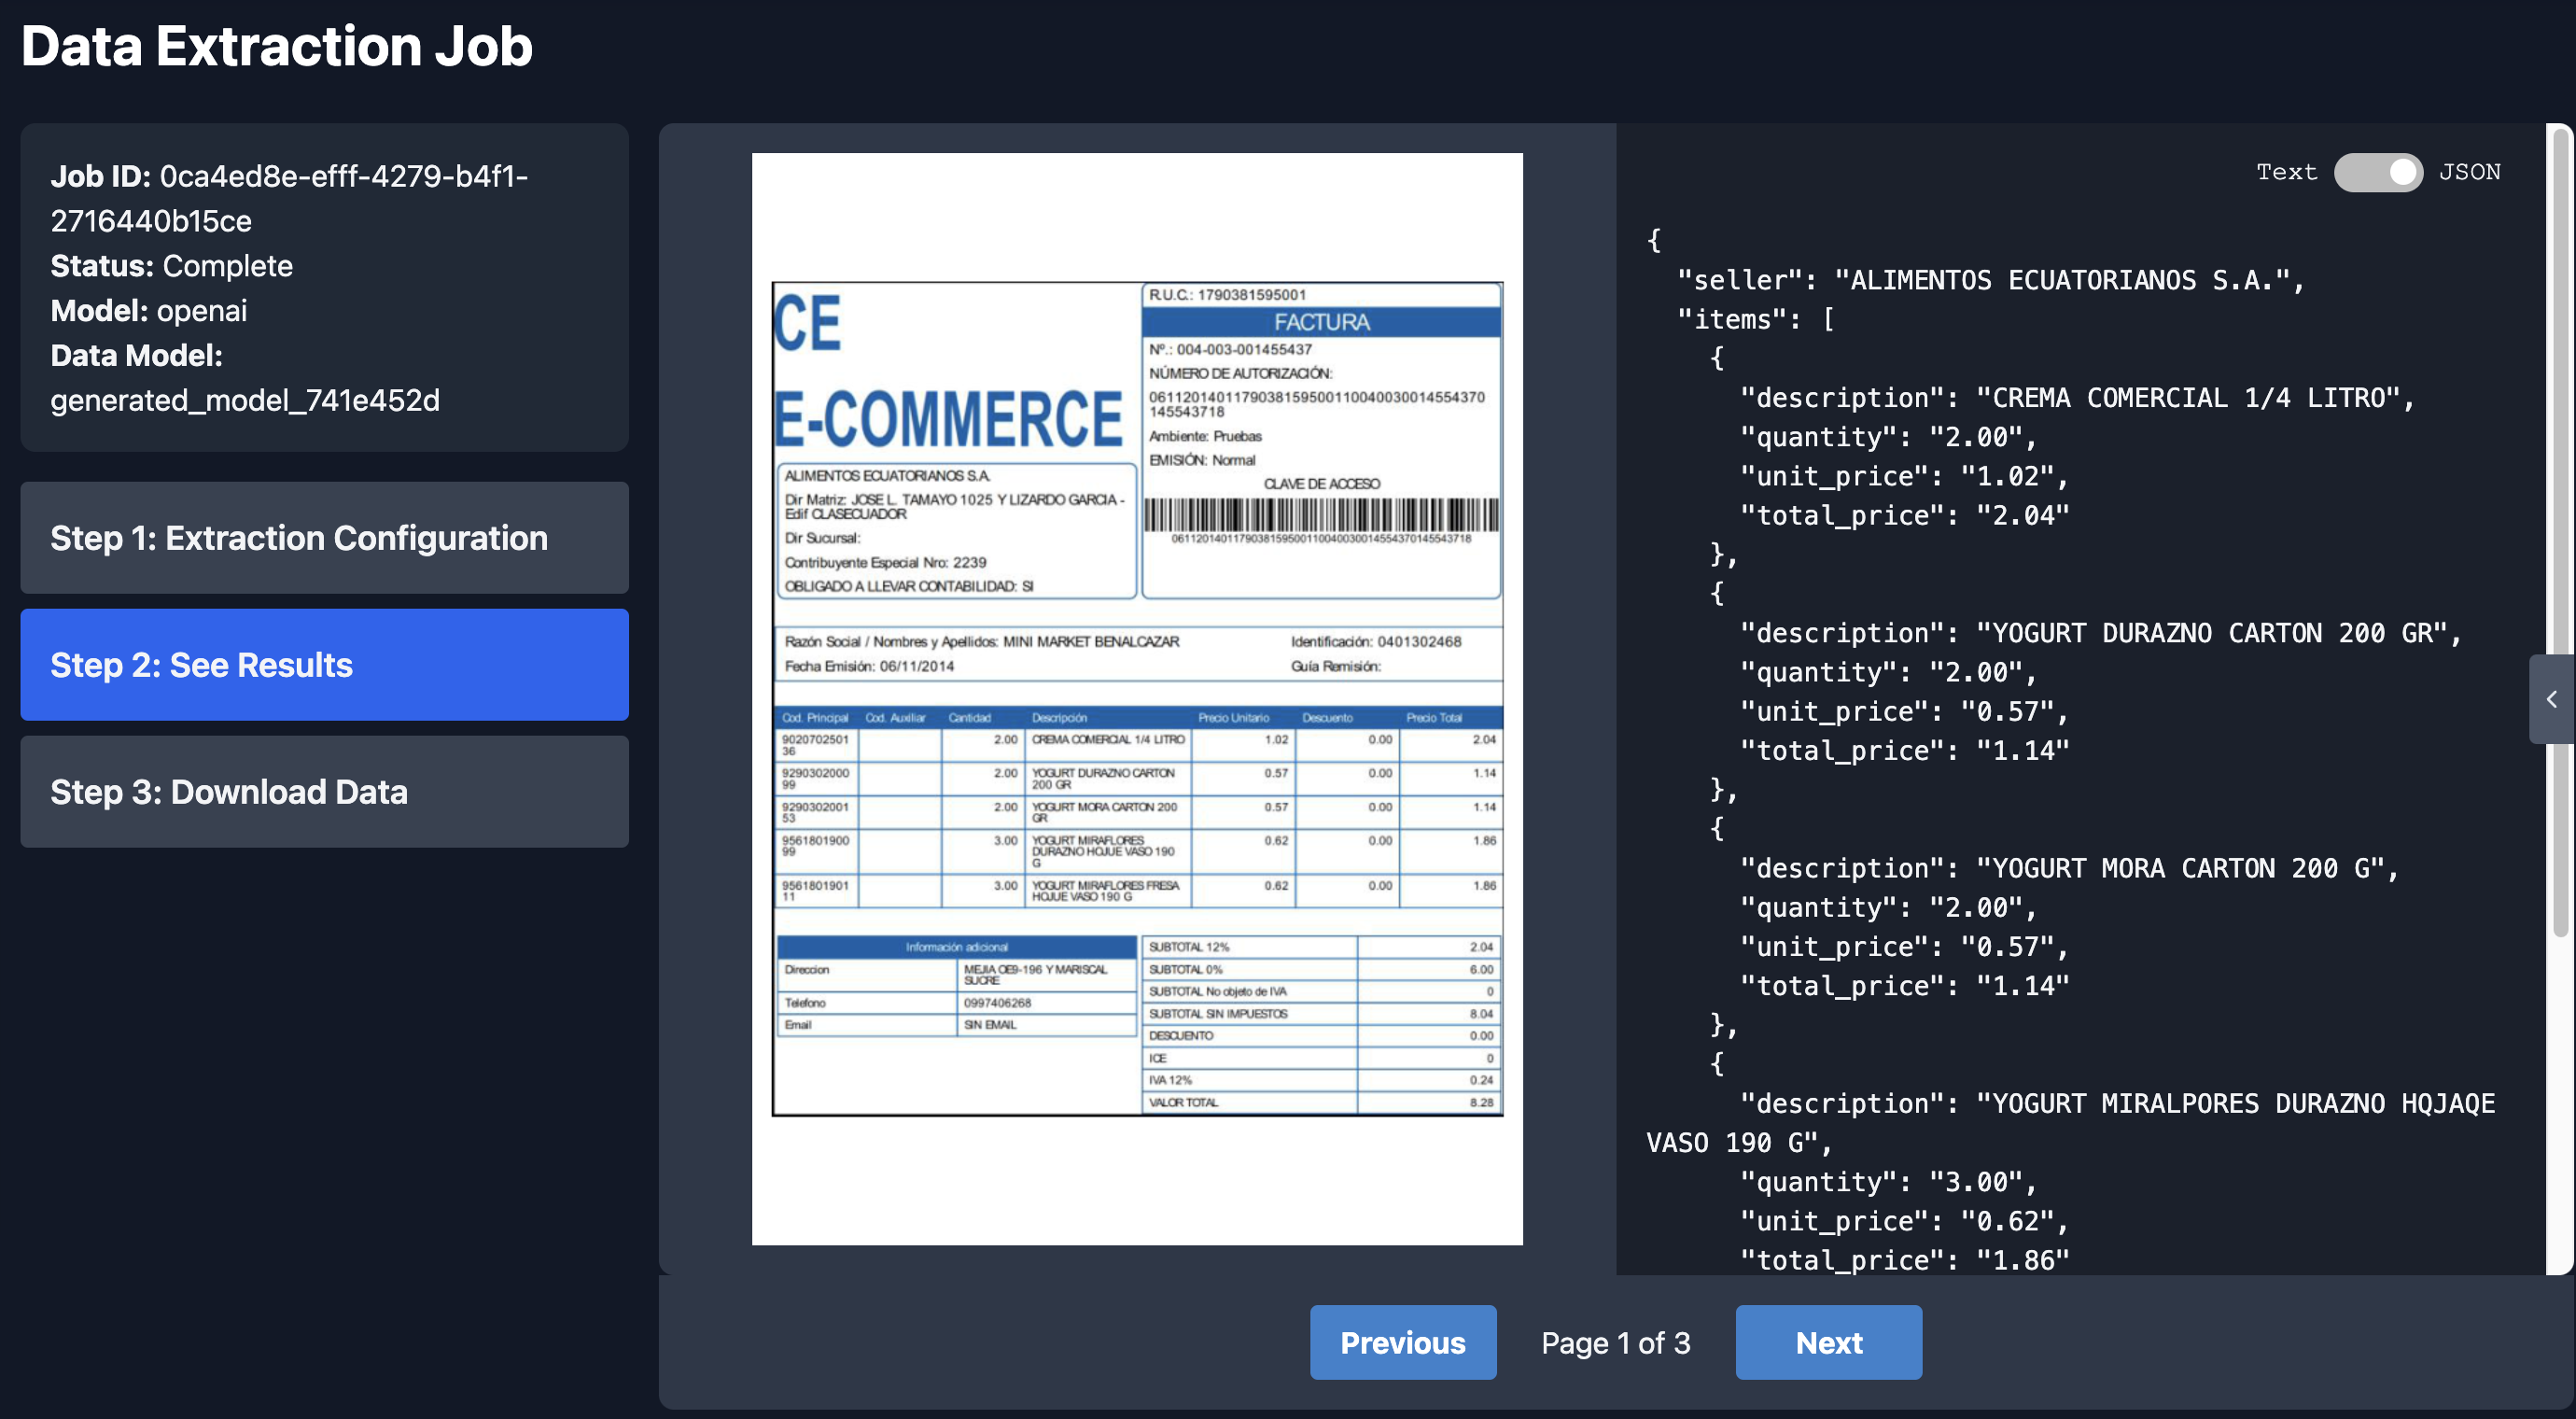Click the Text label beside the switch

pyautogui.click(x=2286, y=172)
